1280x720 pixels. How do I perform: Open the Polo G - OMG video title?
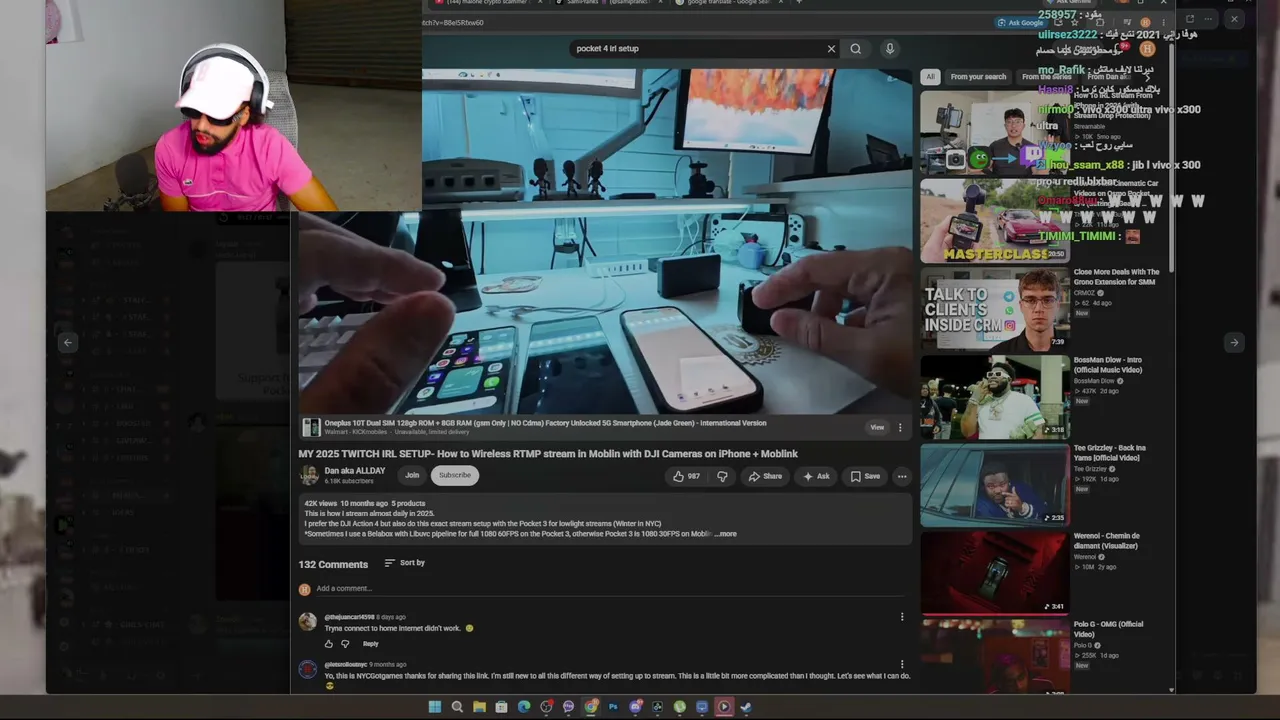click(1108, 629)
